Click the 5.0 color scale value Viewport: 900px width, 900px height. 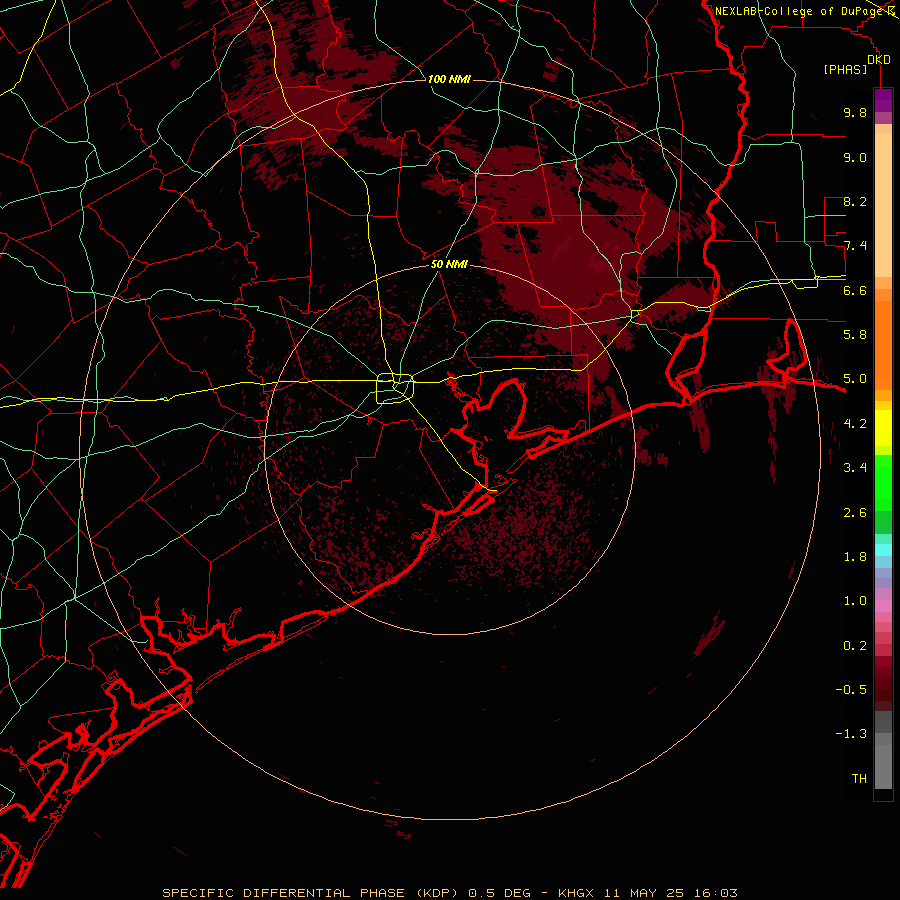[855, 379]
